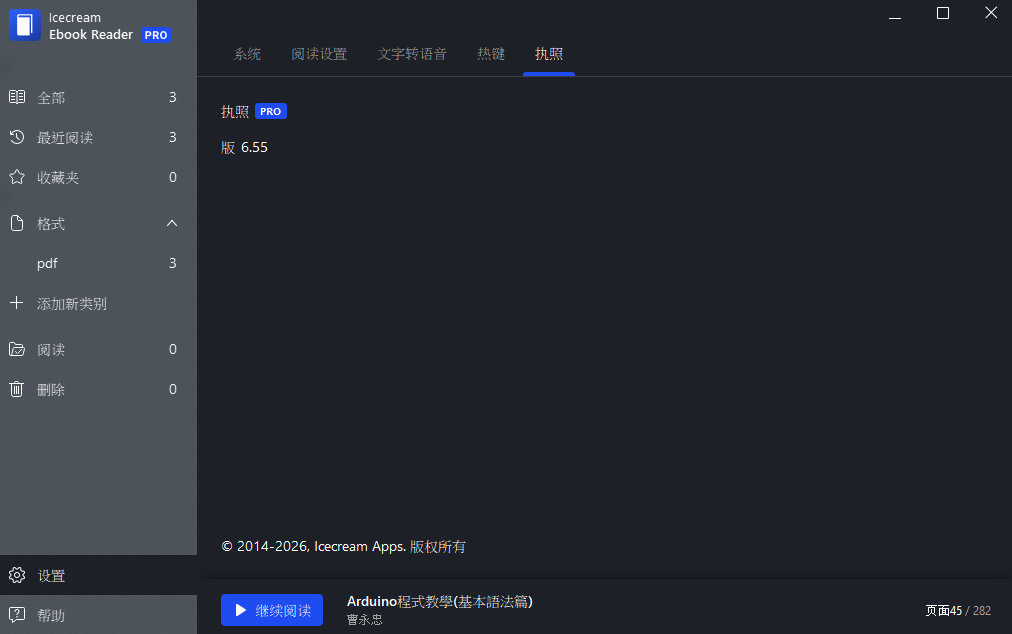Click the question mark icon beside 帮助

coord(17,615)
